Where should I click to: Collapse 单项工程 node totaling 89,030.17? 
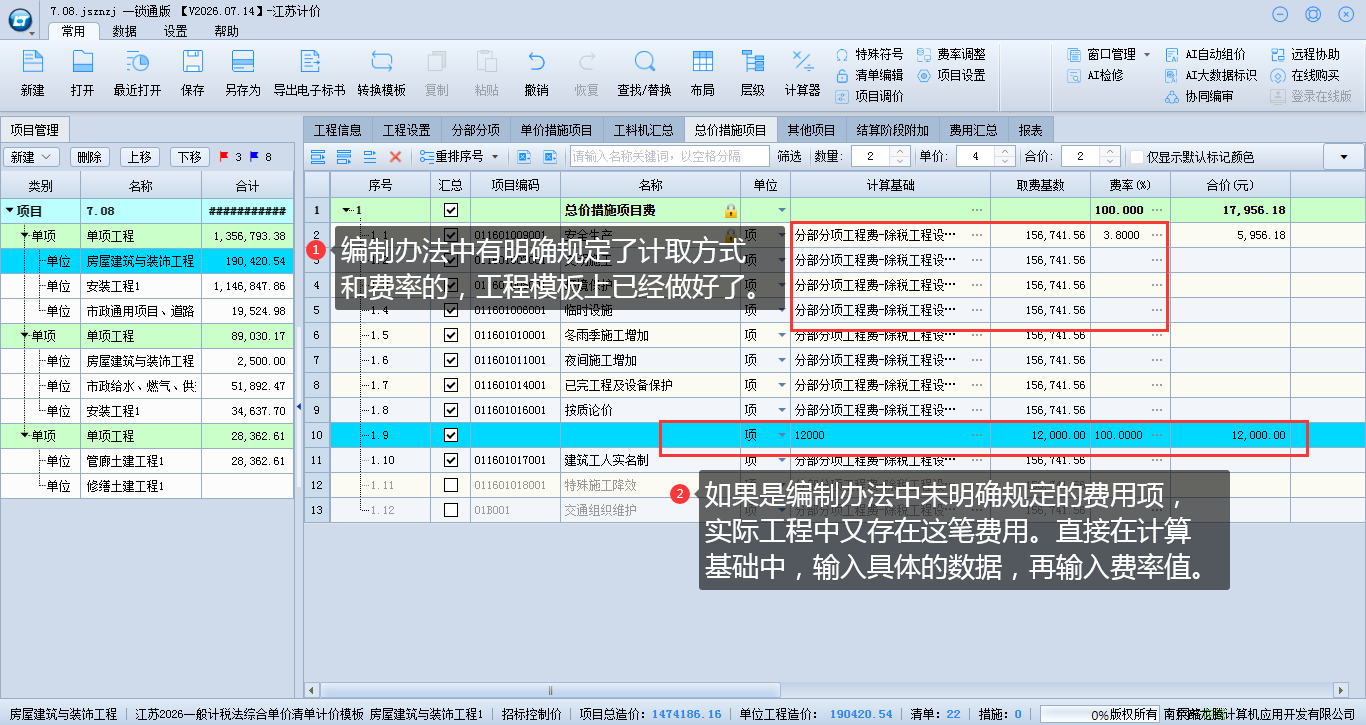(x=24, y=336)
